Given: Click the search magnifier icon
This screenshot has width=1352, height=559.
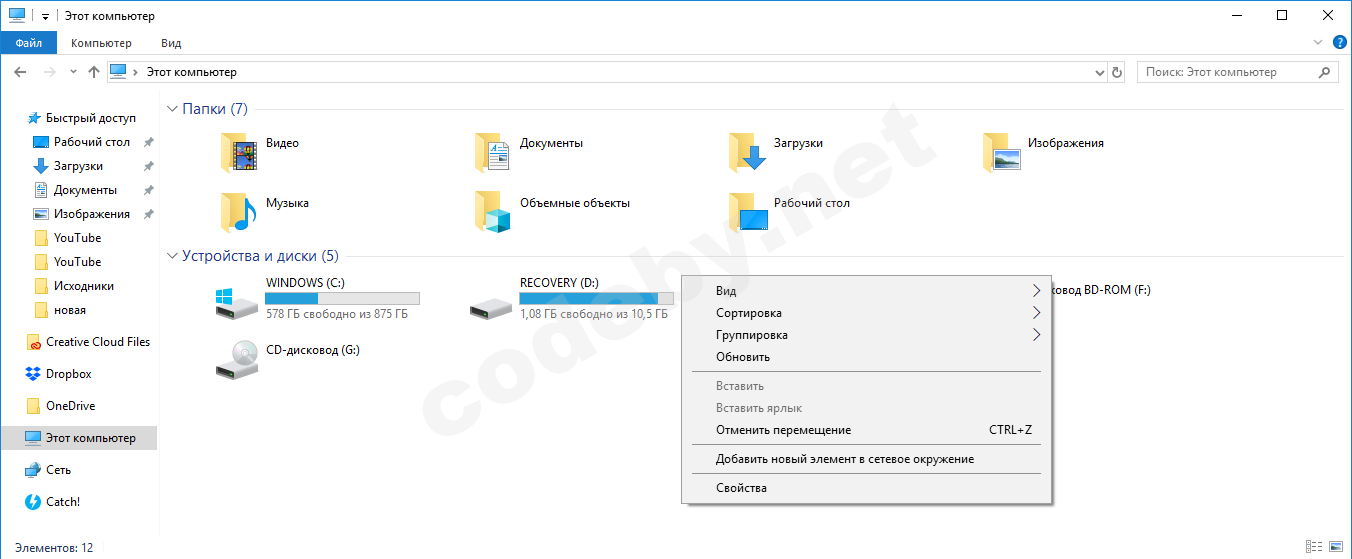Looking at the screenshot, I should click(1324, 72).
